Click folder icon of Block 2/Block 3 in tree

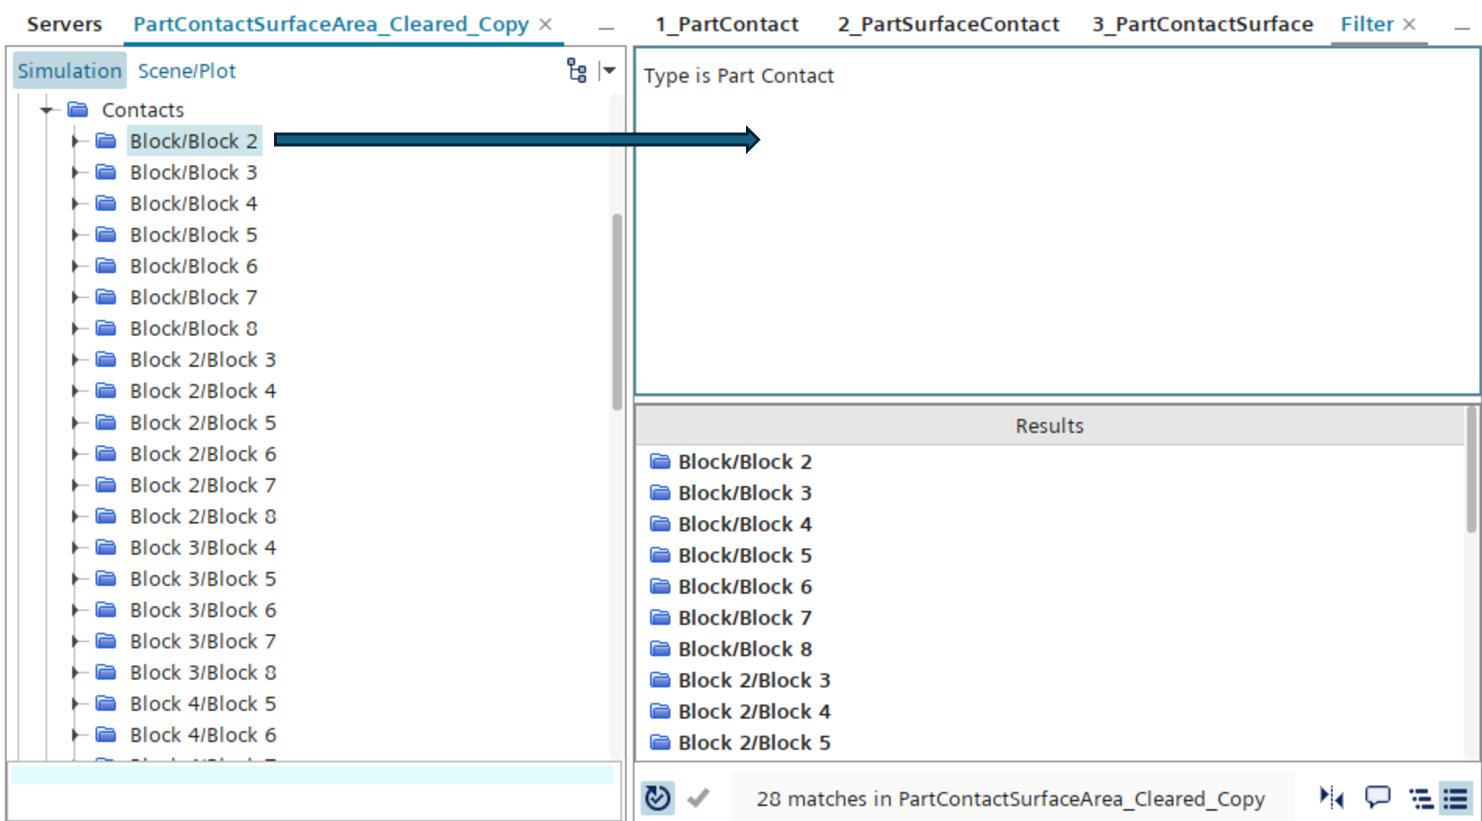coord(106,359)
